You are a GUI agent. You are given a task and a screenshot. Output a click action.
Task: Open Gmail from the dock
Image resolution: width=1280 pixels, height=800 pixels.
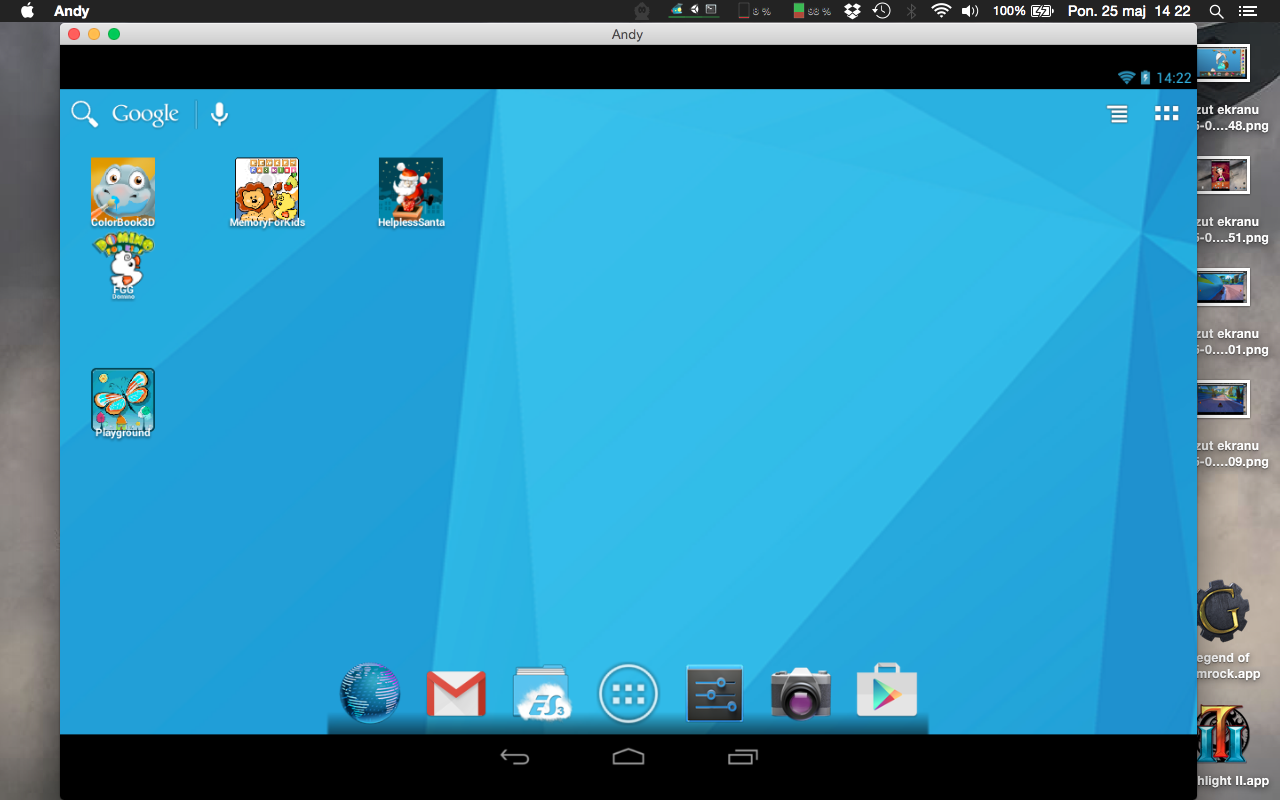[x=456, y=693]
